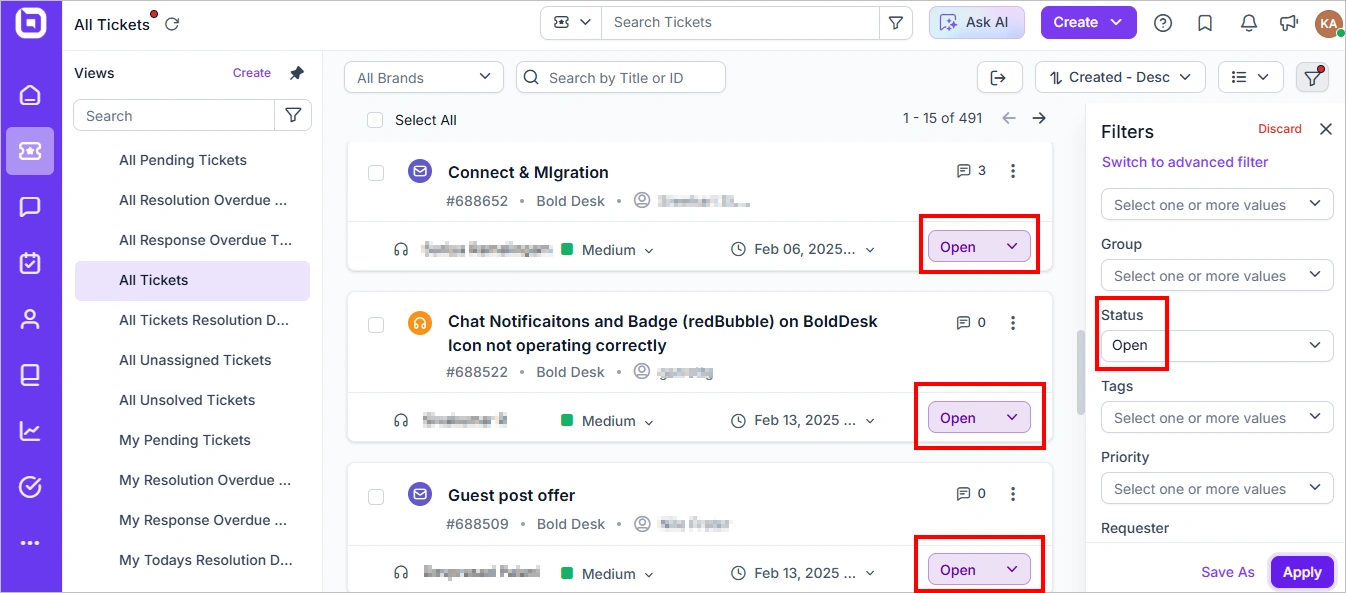Open the bookmarks icon in header
Viewport: 1346px width, 593px height.
point(1205,22)
